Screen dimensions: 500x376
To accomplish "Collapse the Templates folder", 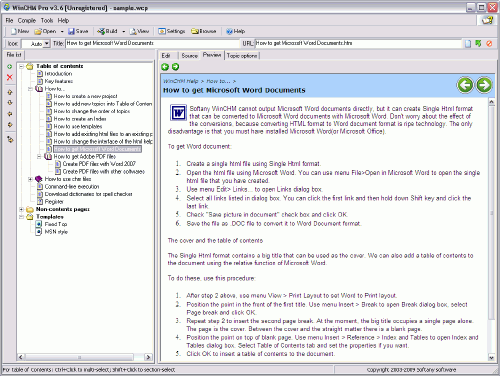I will [x=21, y=217].
